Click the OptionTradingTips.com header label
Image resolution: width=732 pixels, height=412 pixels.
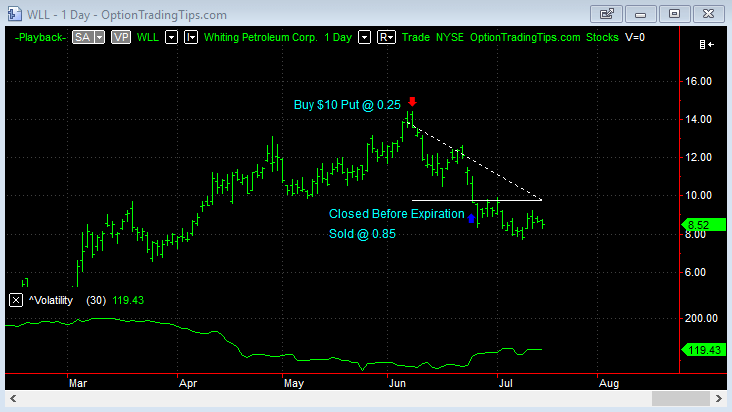525,37
